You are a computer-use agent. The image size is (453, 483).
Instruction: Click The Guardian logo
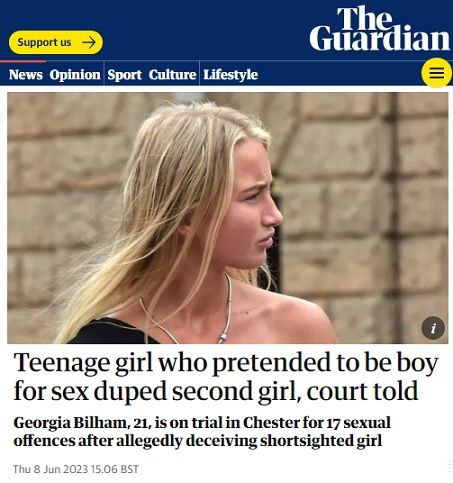coord(380,29)
